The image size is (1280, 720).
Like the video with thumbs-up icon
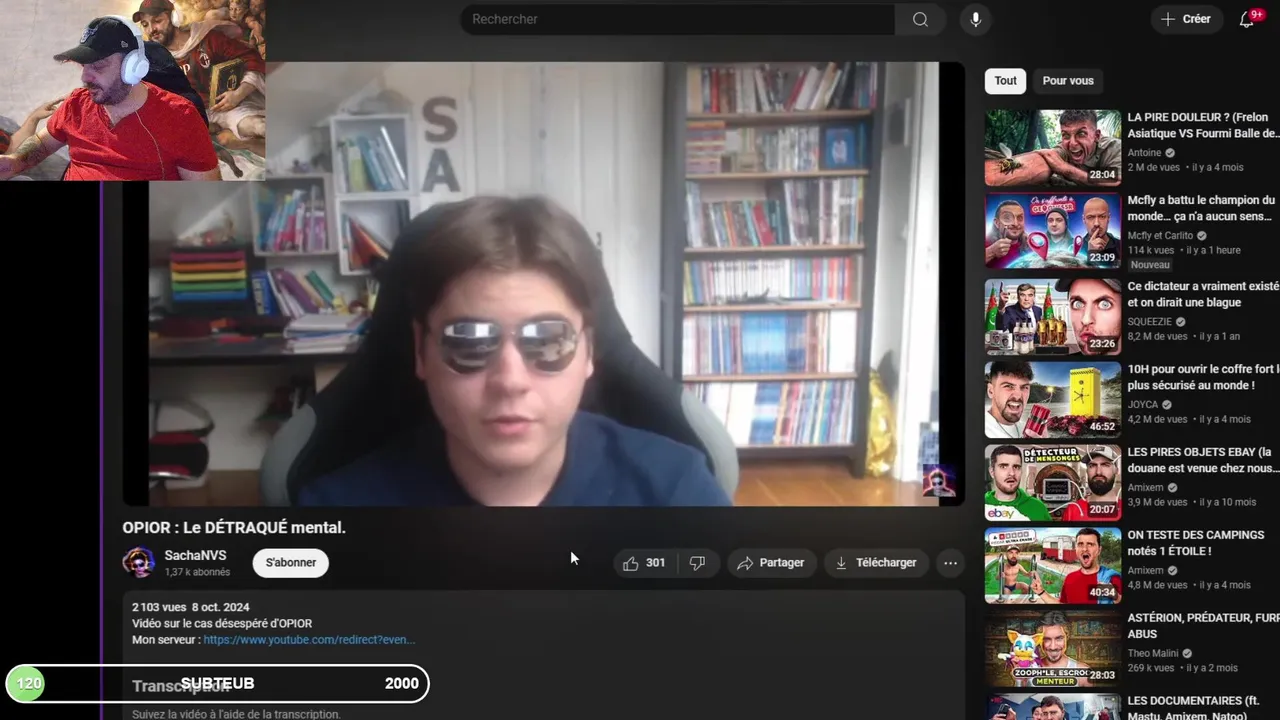tap(644, 563)
